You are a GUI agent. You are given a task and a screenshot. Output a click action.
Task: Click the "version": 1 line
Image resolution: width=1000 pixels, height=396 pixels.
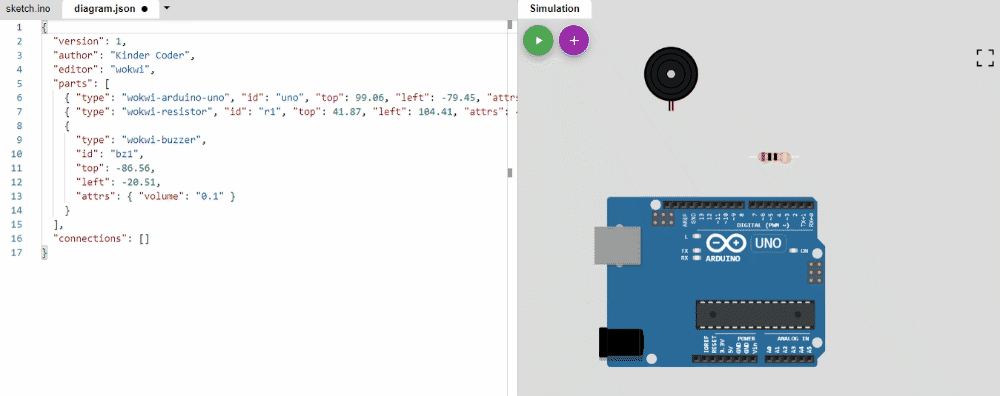[90, 41]
